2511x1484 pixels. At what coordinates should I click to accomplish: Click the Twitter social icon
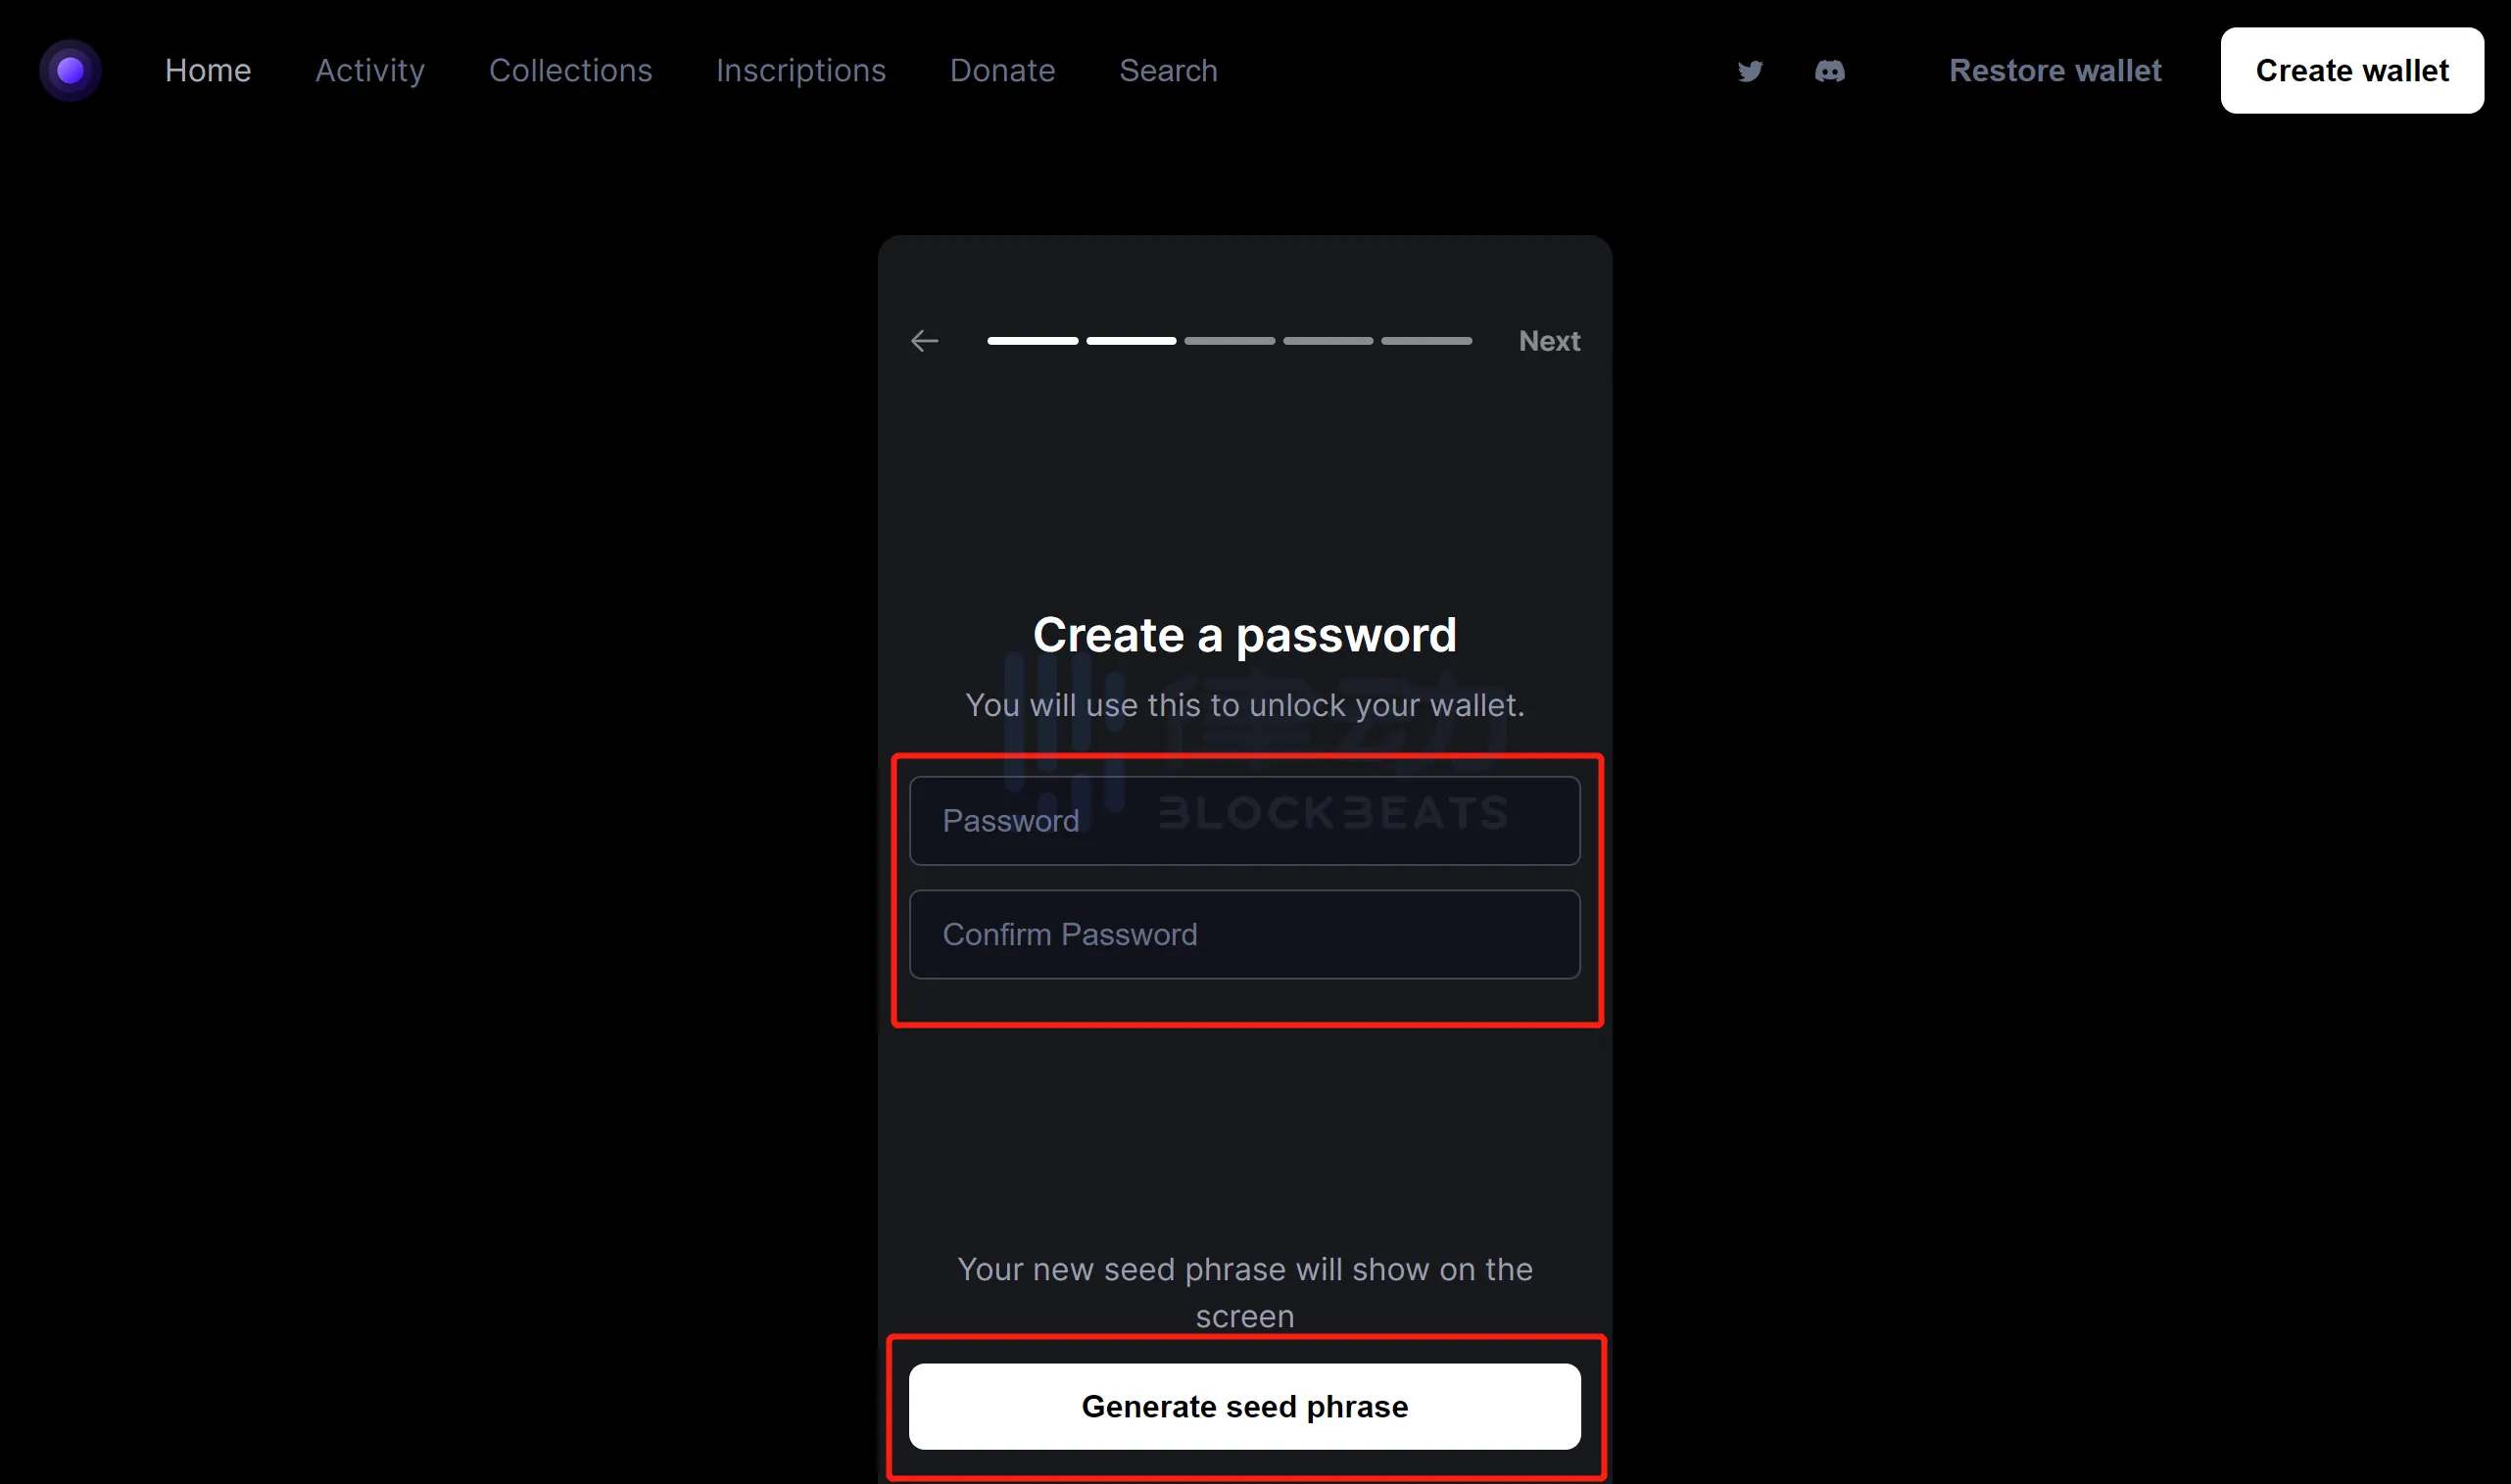1751,71
